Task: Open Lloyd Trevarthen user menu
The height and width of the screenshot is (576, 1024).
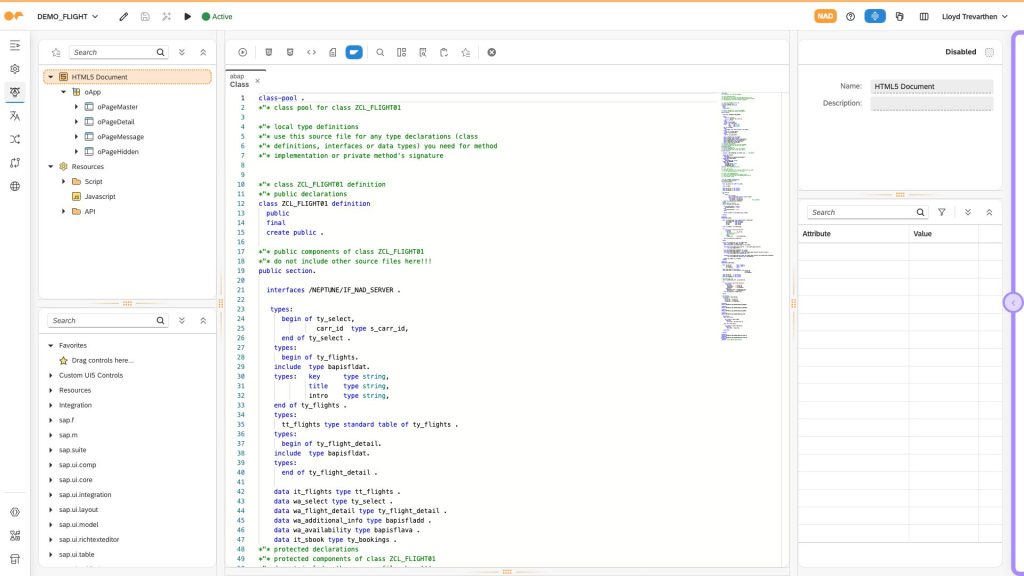Action: coord(974,16)
